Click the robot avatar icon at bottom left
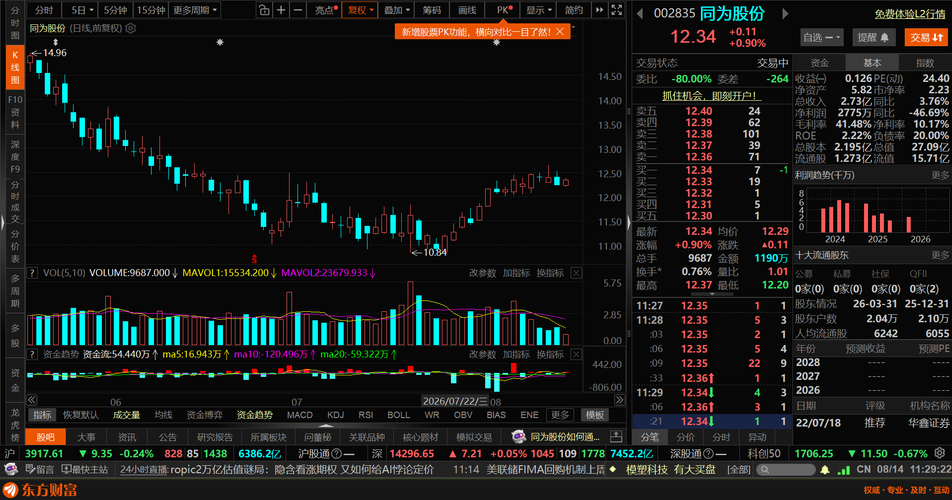952x500 pixels. pyautogui.click(x=10, y=469)
